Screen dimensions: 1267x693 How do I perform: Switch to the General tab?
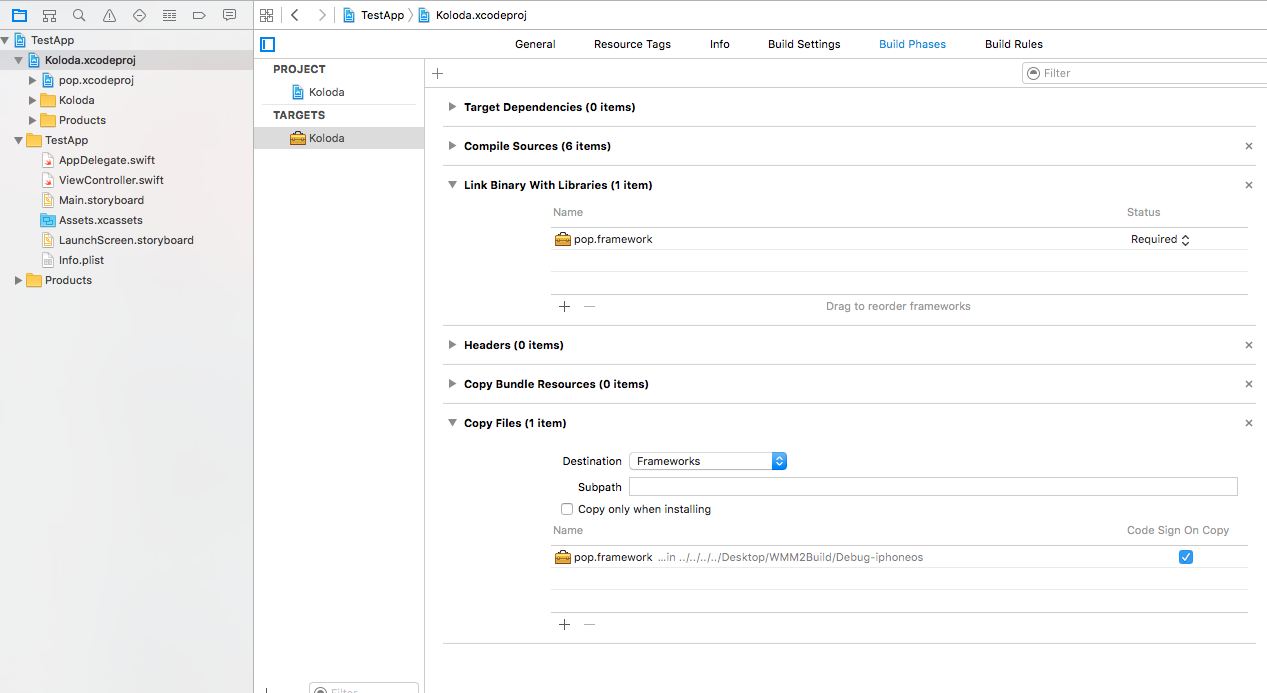click(535, 44)
